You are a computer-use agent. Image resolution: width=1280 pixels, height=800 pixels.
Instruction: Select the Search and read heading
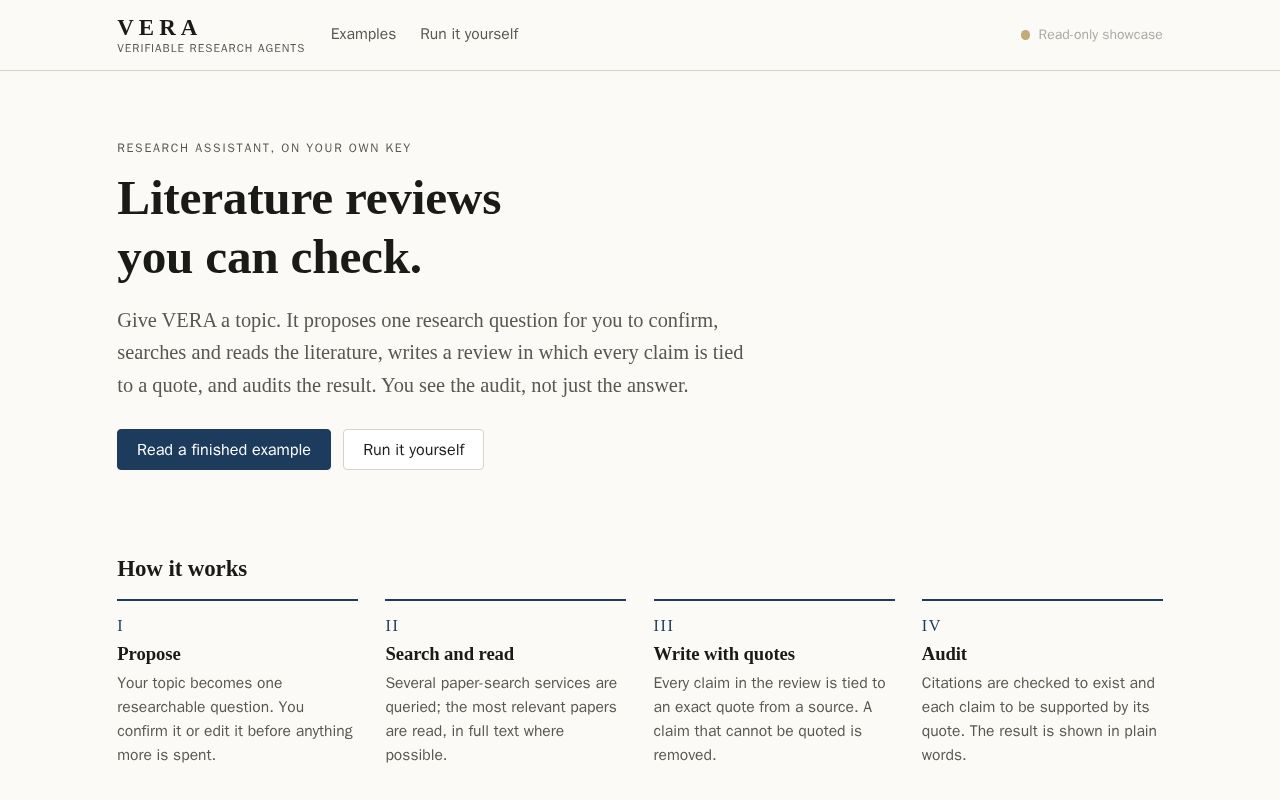point(449,654)
